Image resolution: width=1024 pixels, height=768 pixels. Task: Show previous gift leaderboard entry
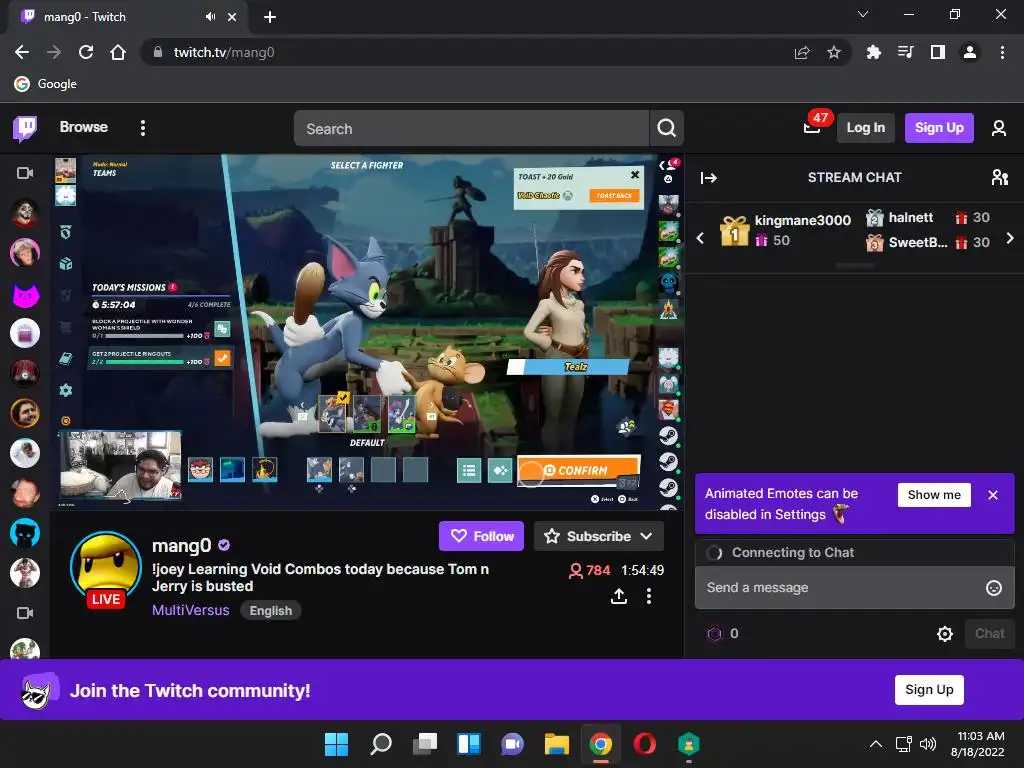point(700,238)
